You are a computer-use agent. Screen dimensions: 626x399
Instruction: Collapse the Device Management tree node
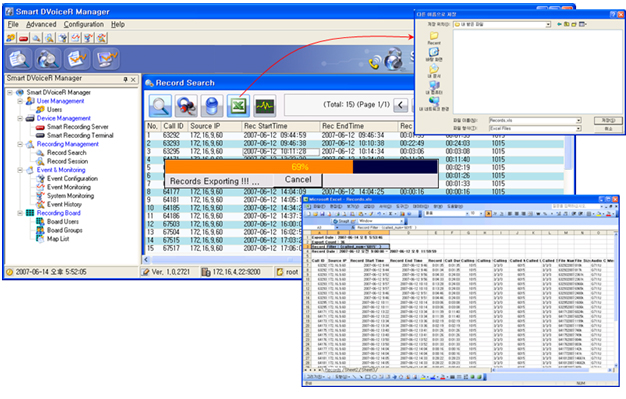tap(20, 118)
